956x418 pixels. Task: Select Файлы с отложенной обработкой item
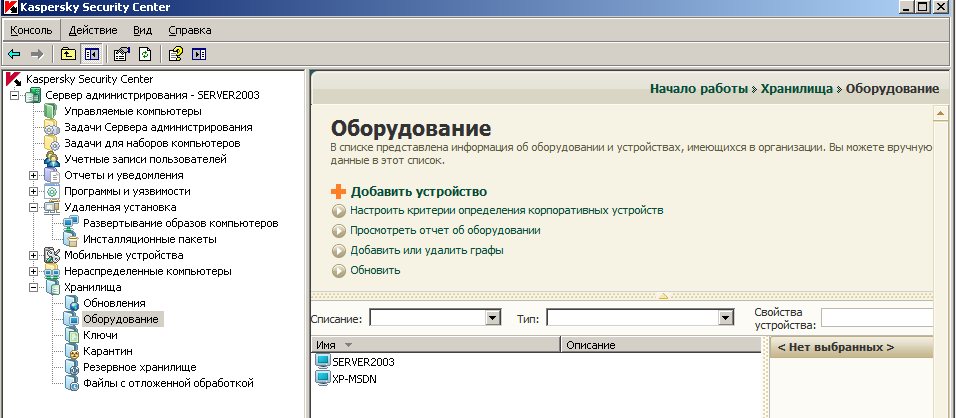tap(168, 383)
